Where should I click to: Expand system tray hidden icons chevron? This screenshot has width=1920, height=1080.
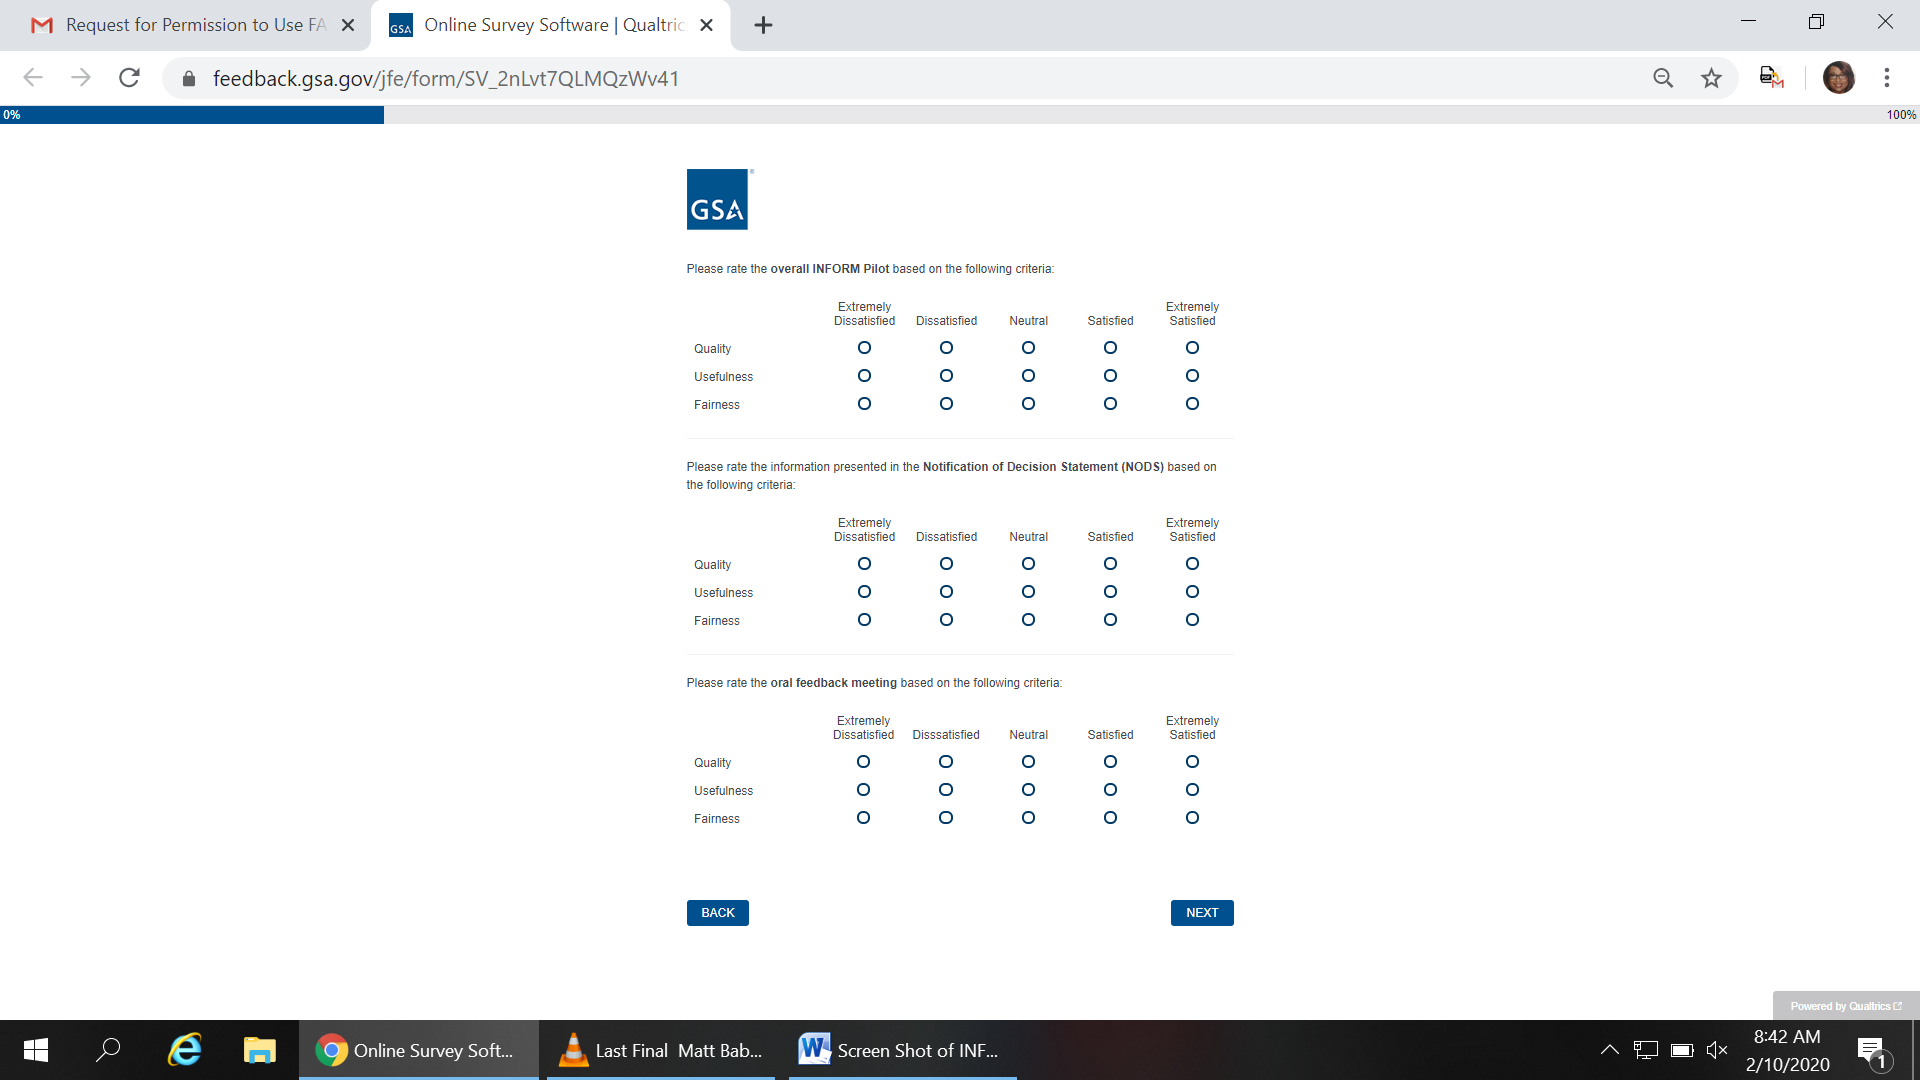(1609, 1050)
